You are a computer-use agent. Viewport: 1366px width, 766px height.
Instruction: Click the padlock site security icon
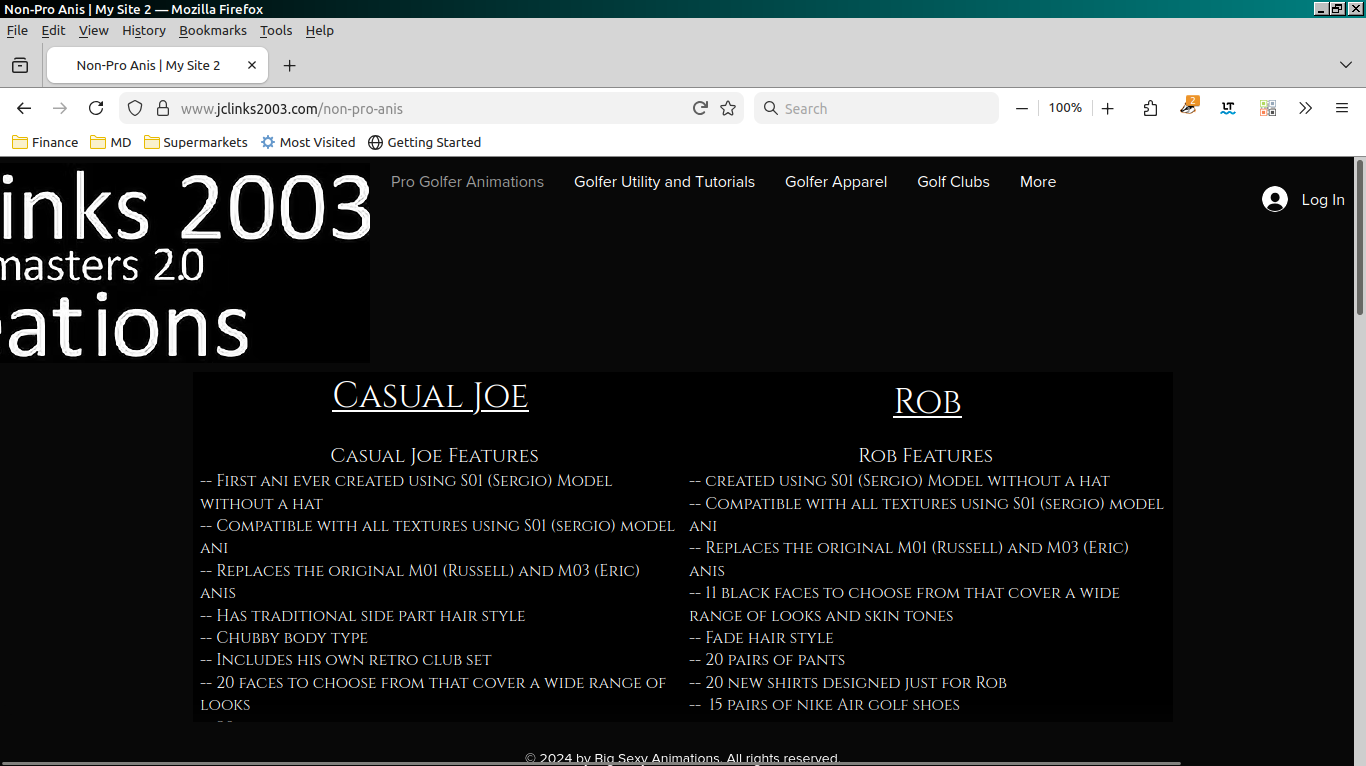pyautogui.click(x=162, y=108)
